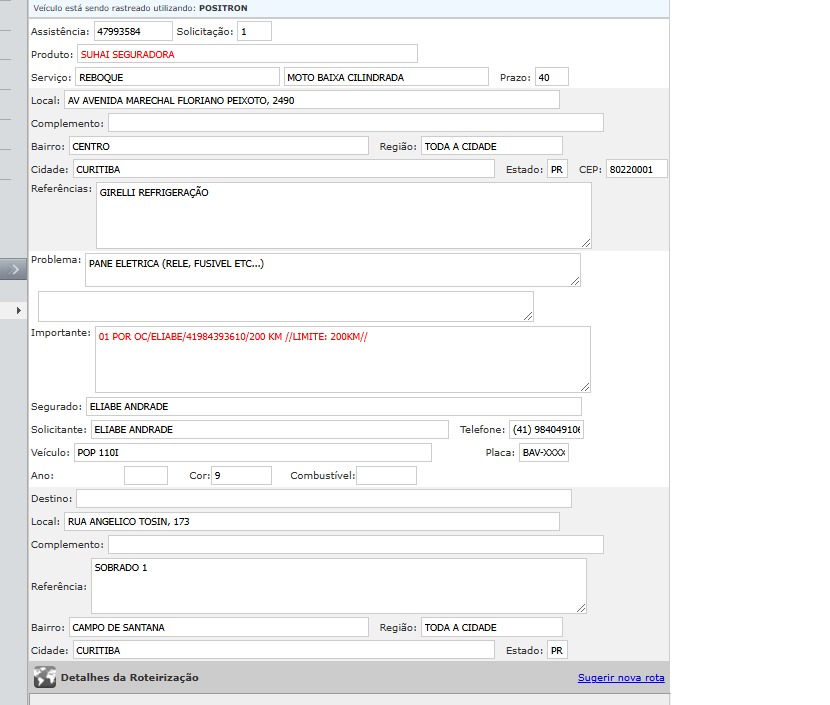This screenshot has height=705, width=830.
Task: Click the small black arrow in left sidebar
Action: (x=19, y=311)
